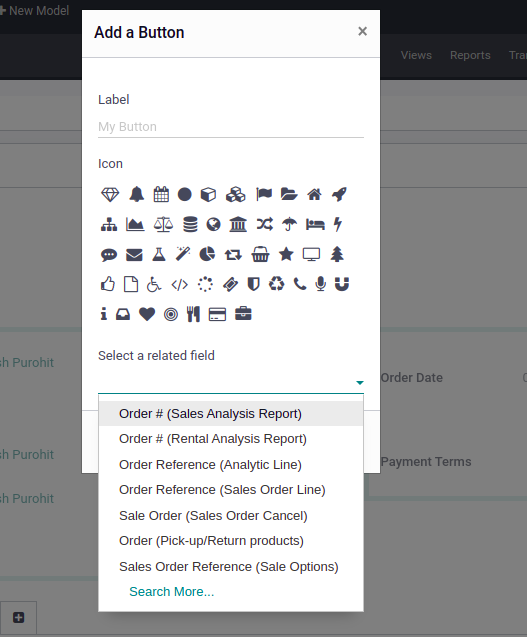Pick the credit card icon

217,314
